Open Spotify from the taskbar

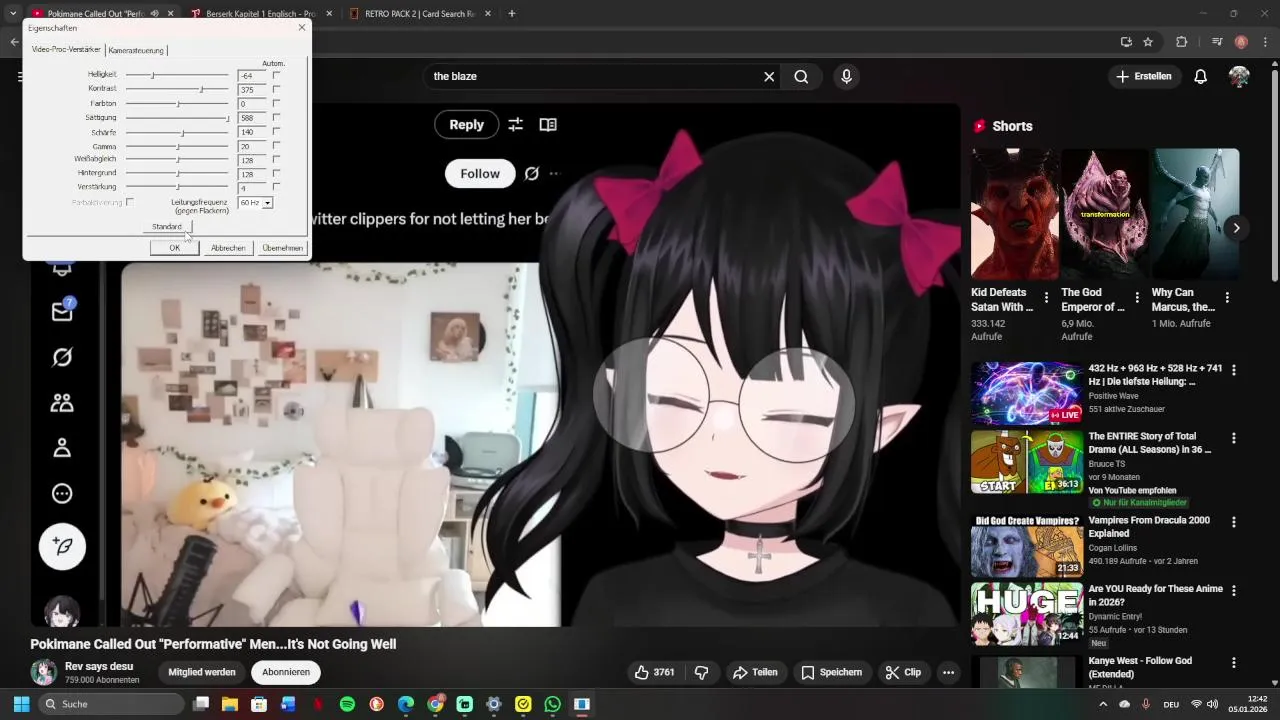click(x=347, y=704)
